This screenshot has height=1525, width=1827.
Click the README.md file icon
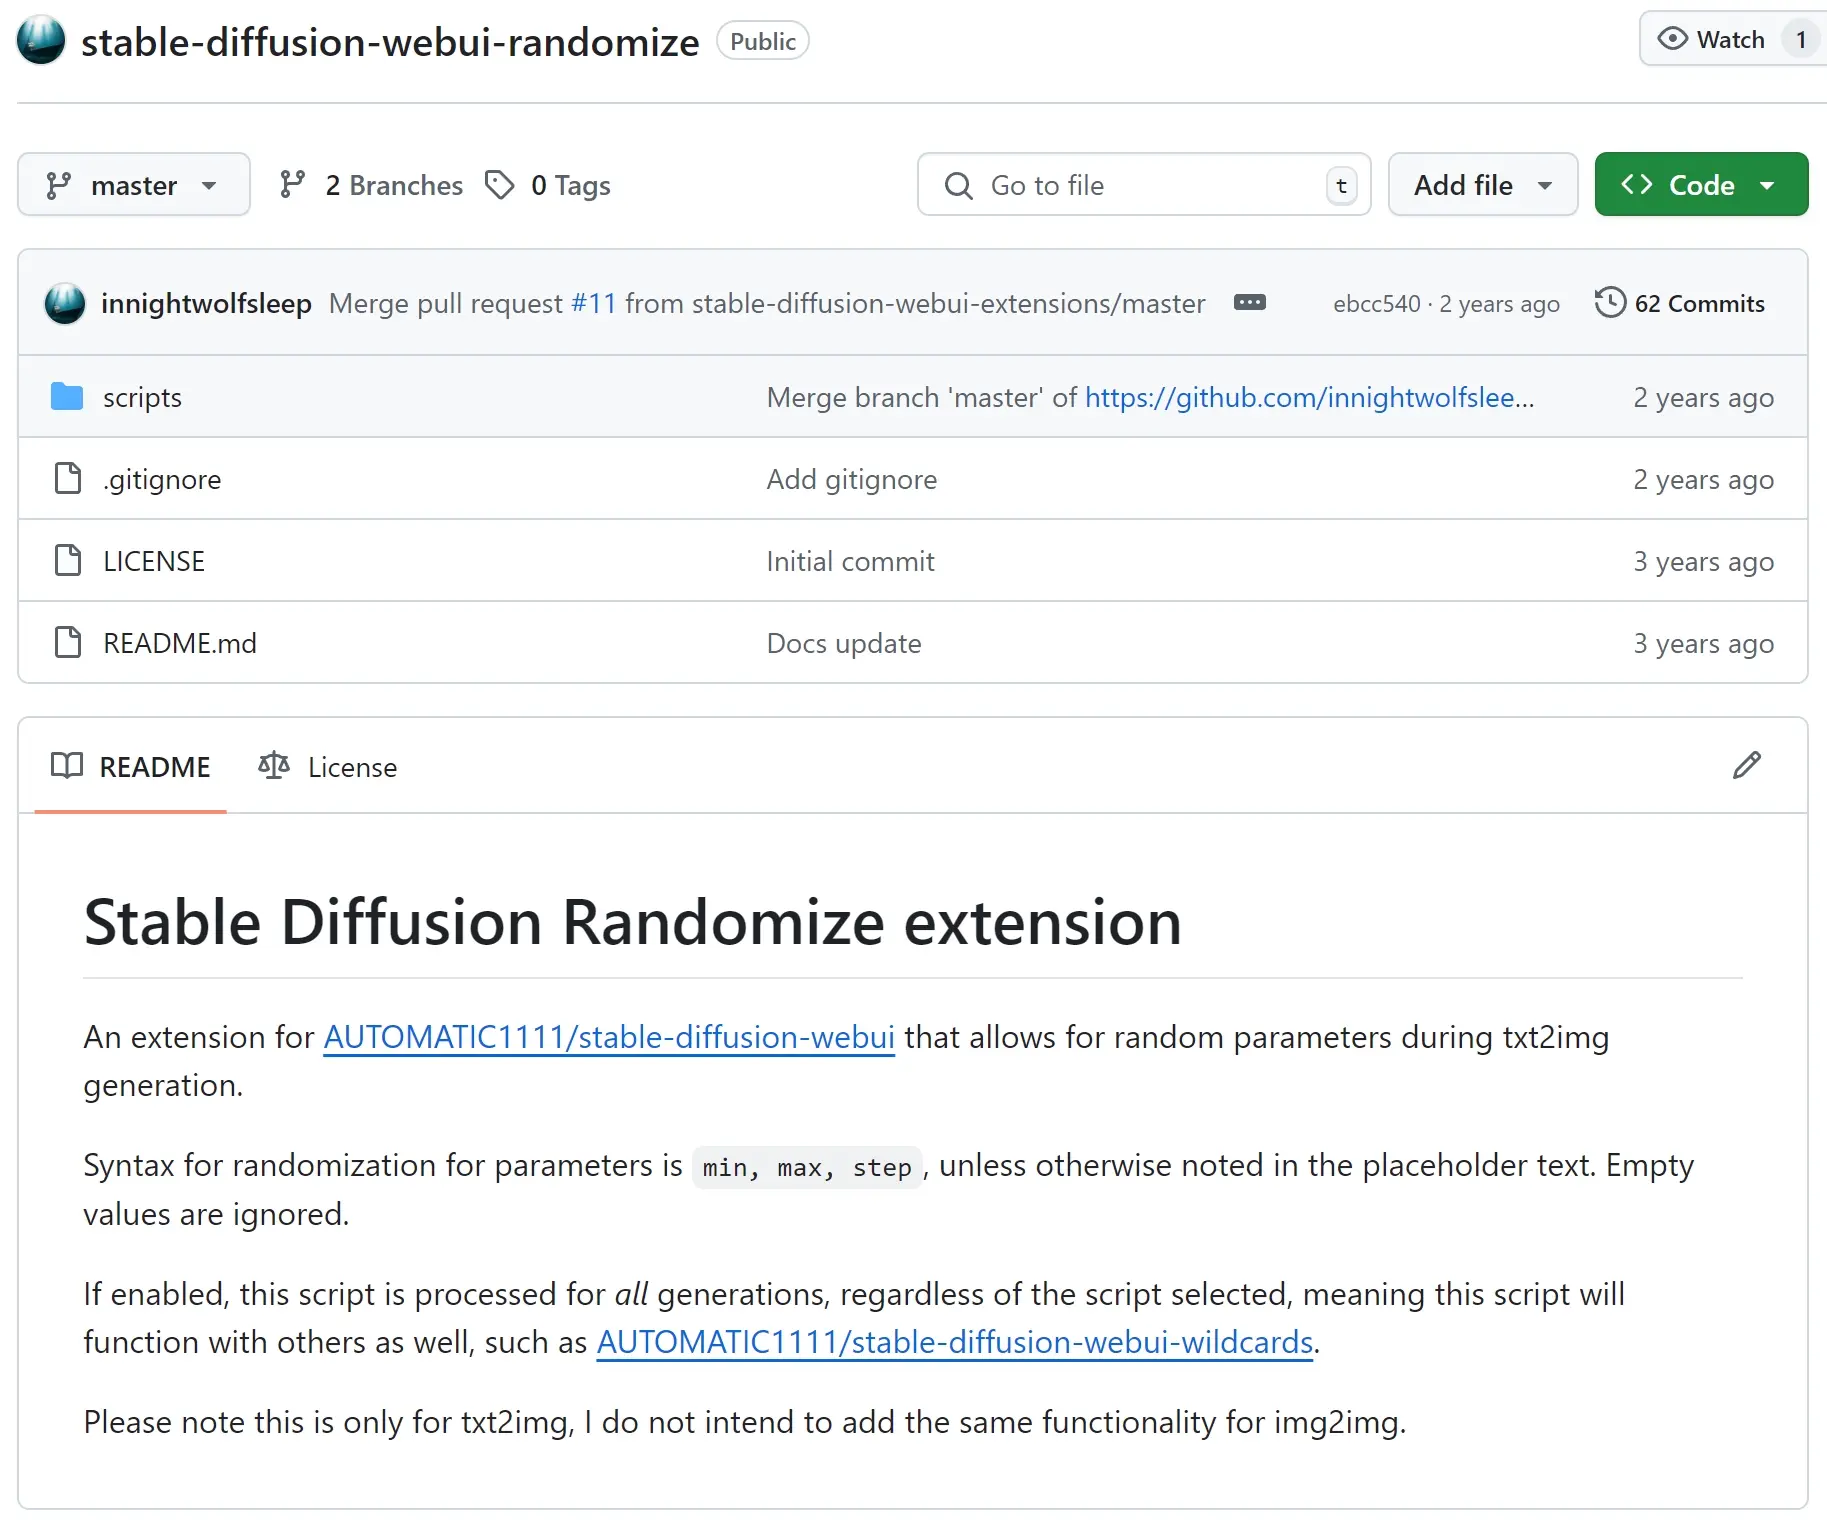(x=67, y=643)
